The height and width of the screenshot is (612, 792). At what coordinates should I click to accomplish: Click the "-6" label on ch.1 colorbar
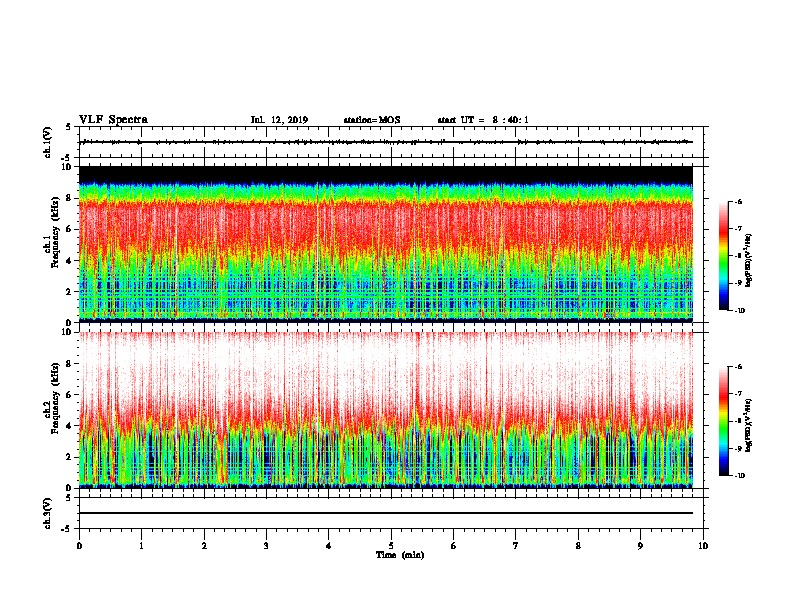click(x=738, y=201)
